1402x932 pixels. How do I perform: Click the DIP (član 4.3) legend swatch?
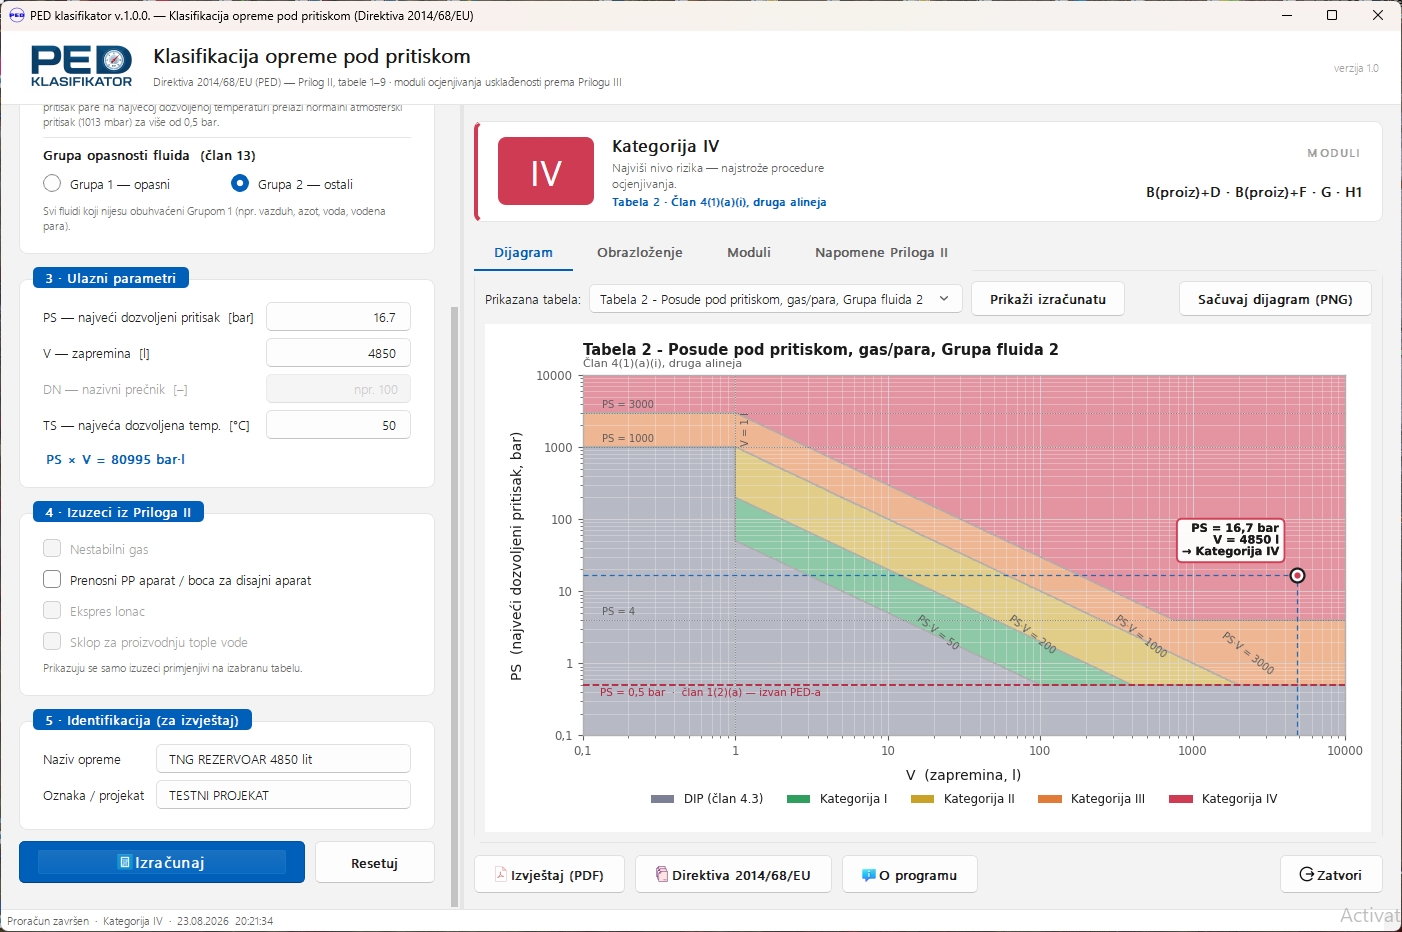point(662,799)
